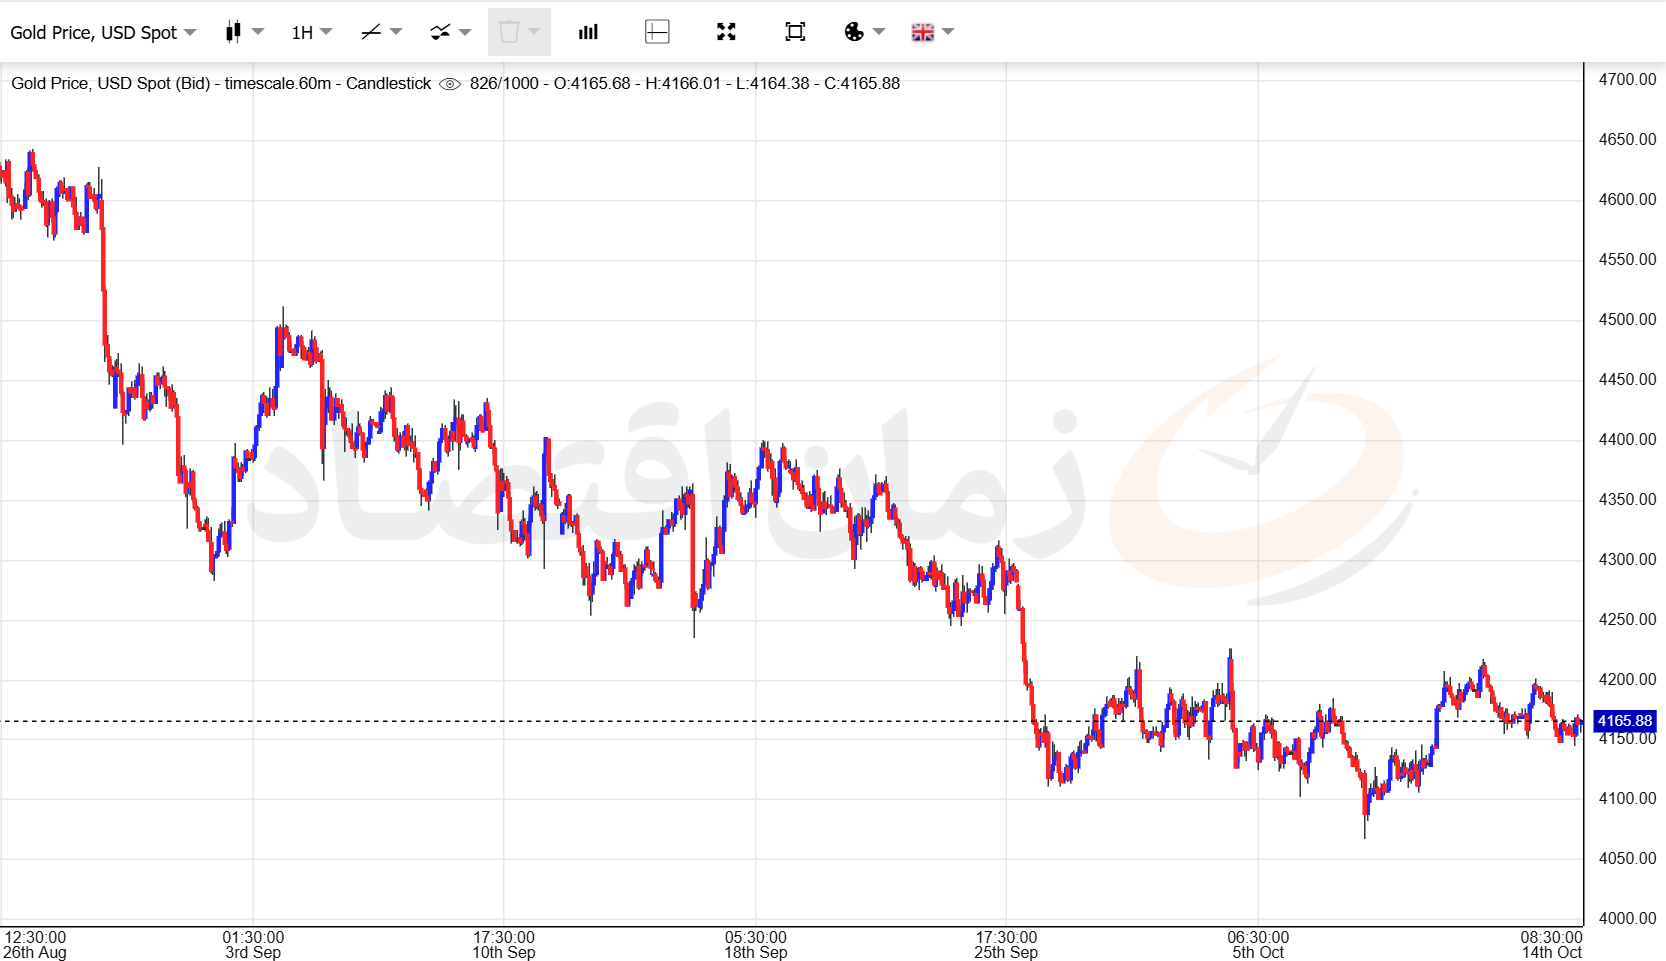
Task: Open the Gold Price, USD Spot instrument dropdown
Action: coord(103,32)
